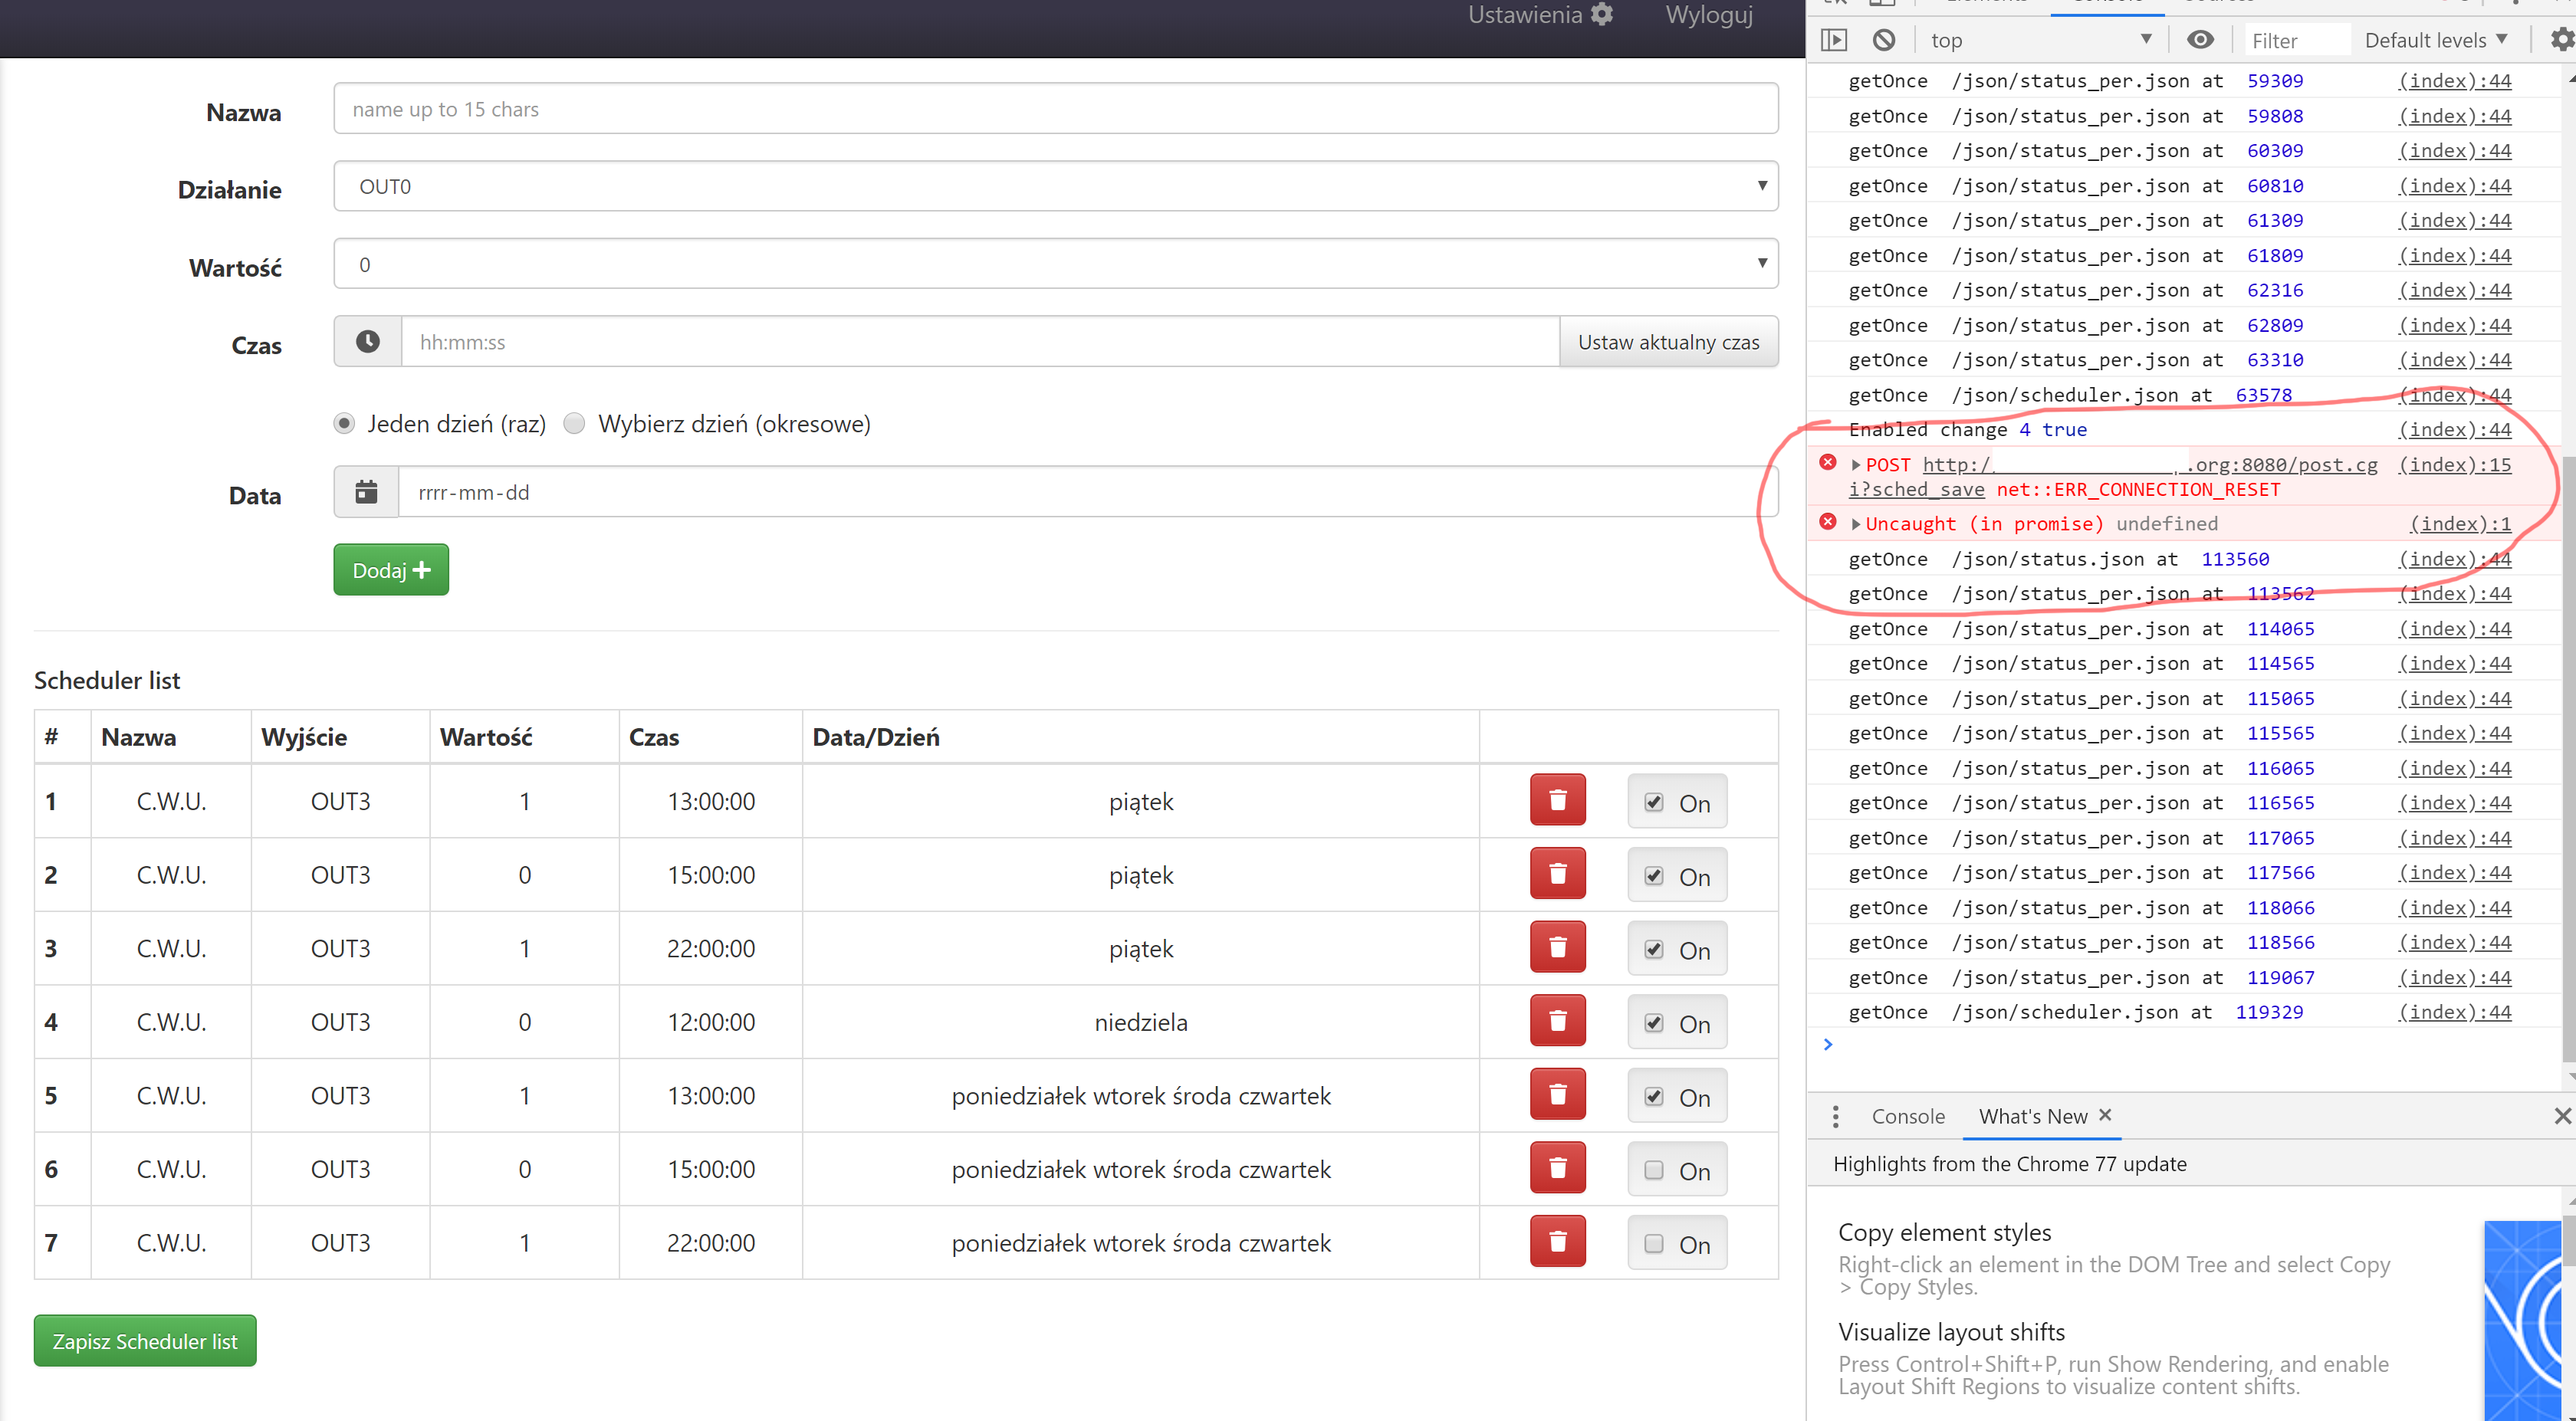2576x1421 pixels.
Task: Expand the Default levels dropdown
Action: 2436,40
